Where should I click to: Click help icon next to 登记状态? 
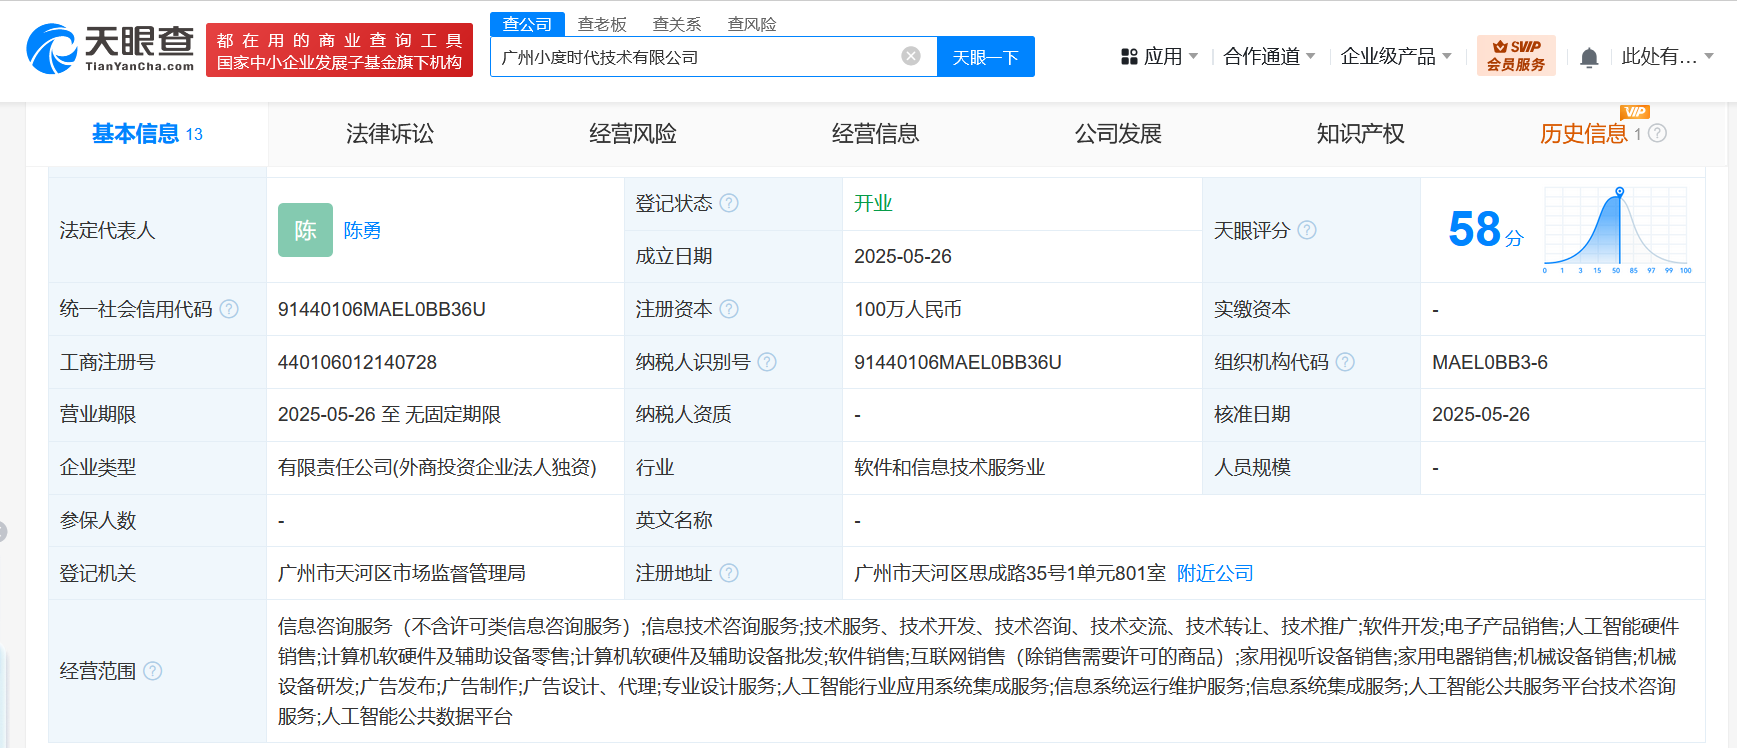(729, 203)
